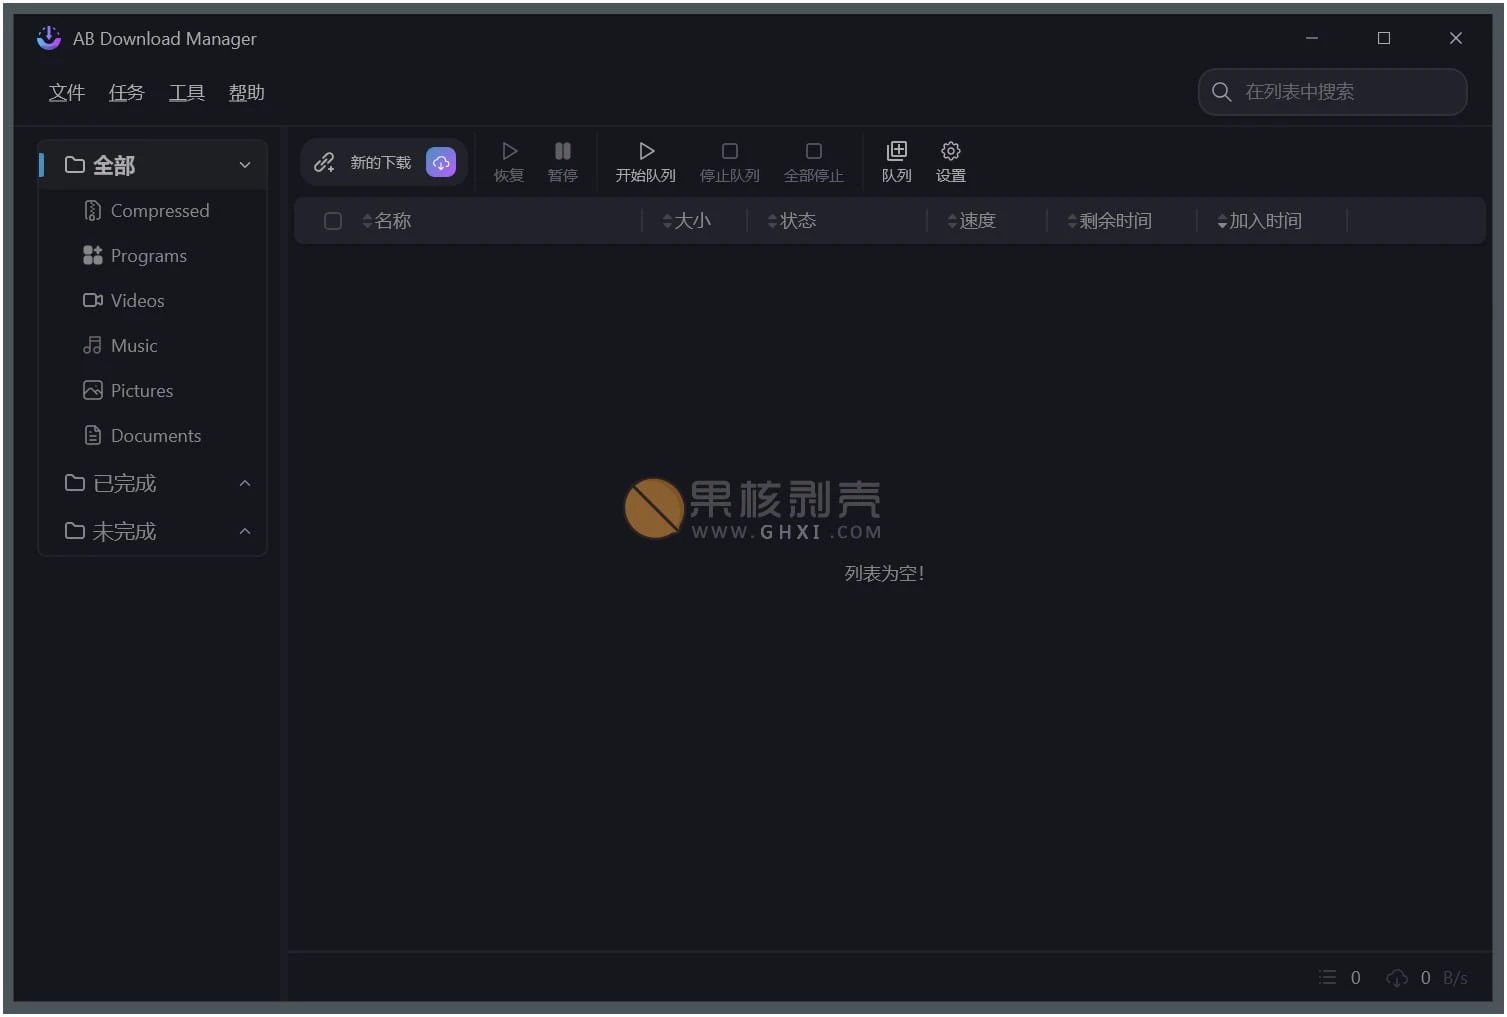
Task: Click the AB Download Manager logo icon
Action: coord(49,38)
